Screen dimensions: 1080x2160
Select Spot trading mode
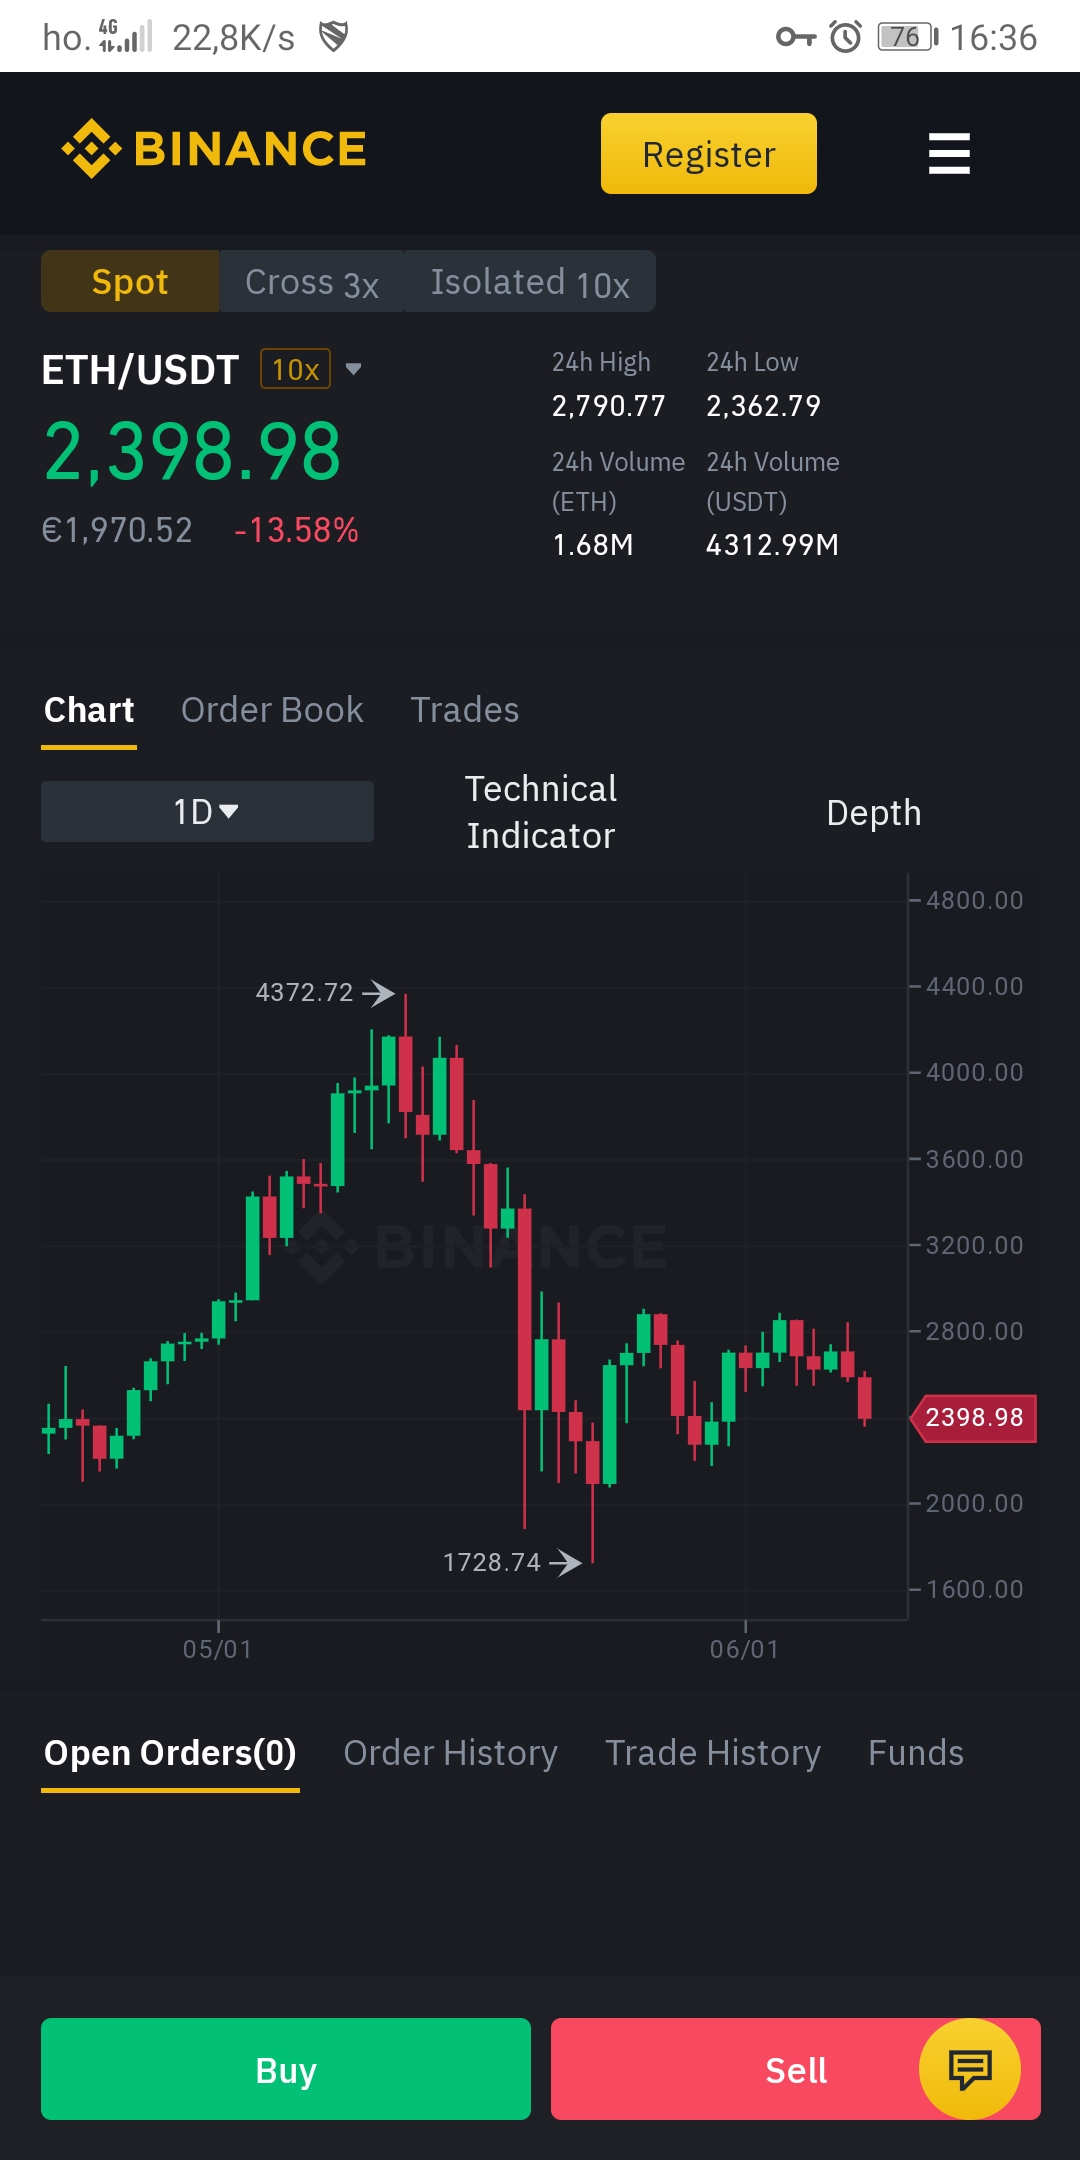130,281
